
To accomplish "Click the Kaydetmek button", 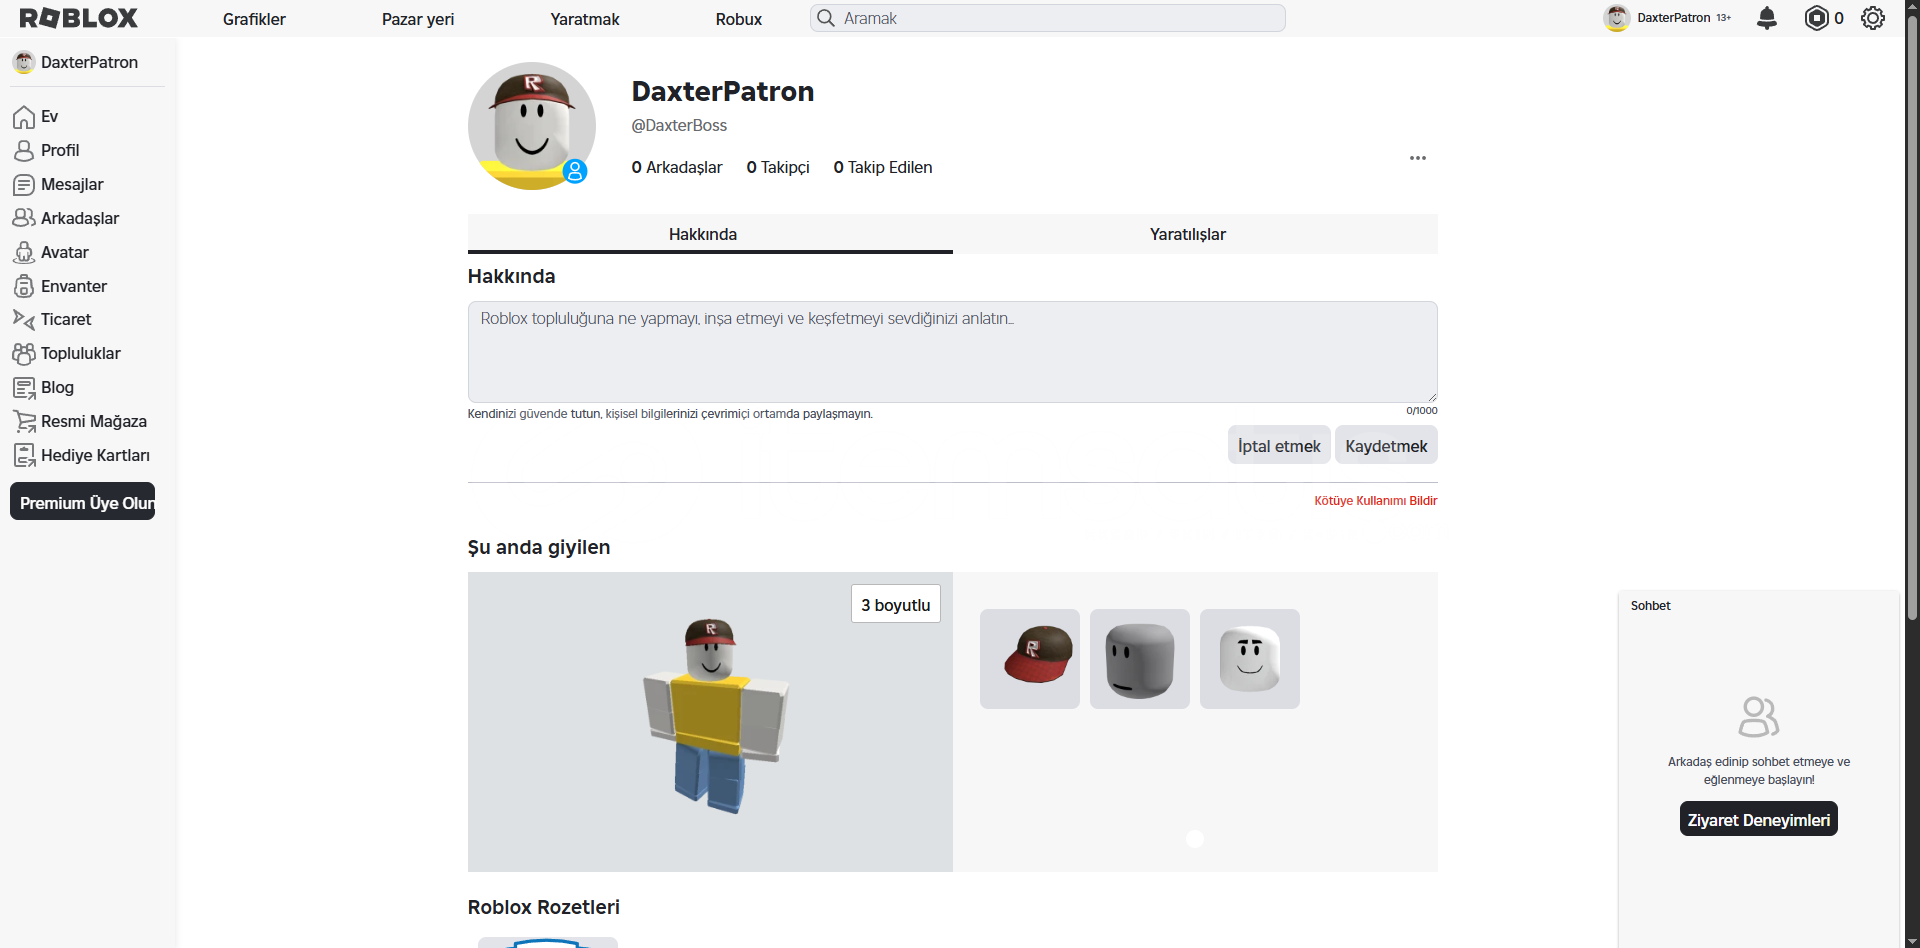I will (1386, 445).
